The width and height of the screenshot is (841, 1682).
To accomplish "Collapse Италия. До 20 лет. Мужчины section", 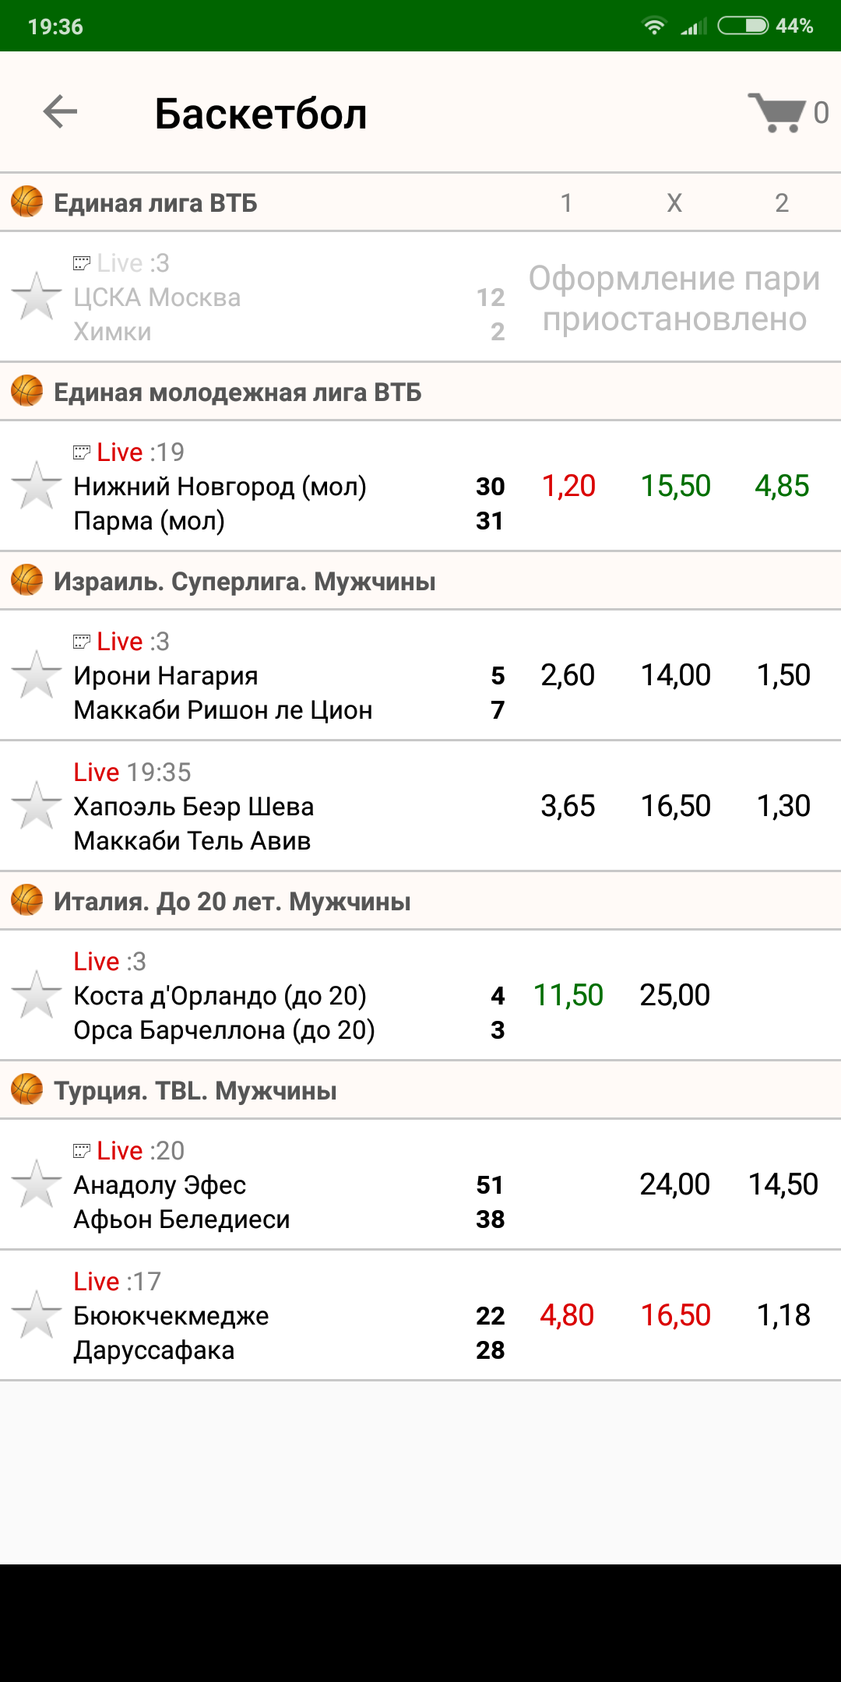I will (420, 901).
